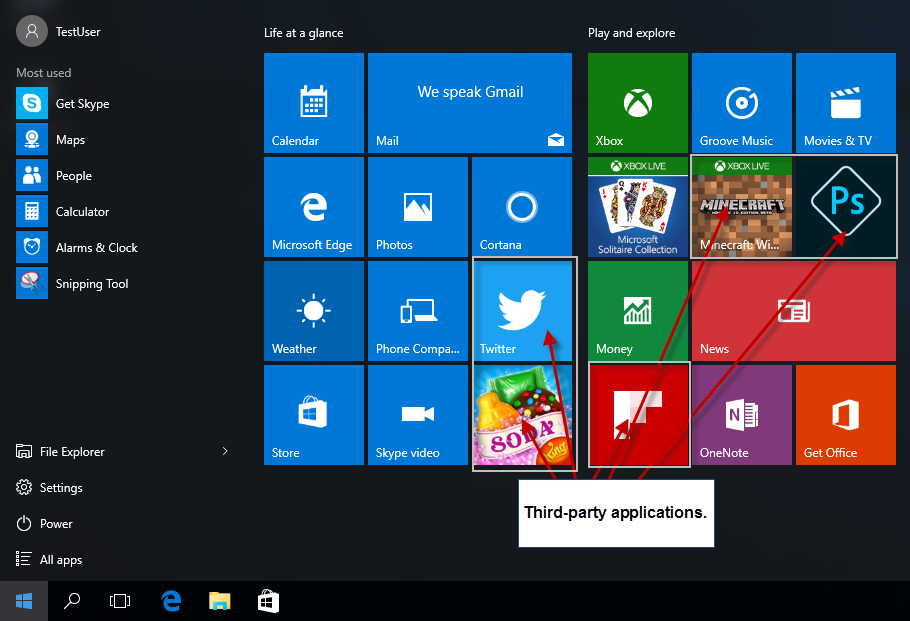The image size is (910, 621).
Task: Open the Calendar tile
Action: click(313, 103)
